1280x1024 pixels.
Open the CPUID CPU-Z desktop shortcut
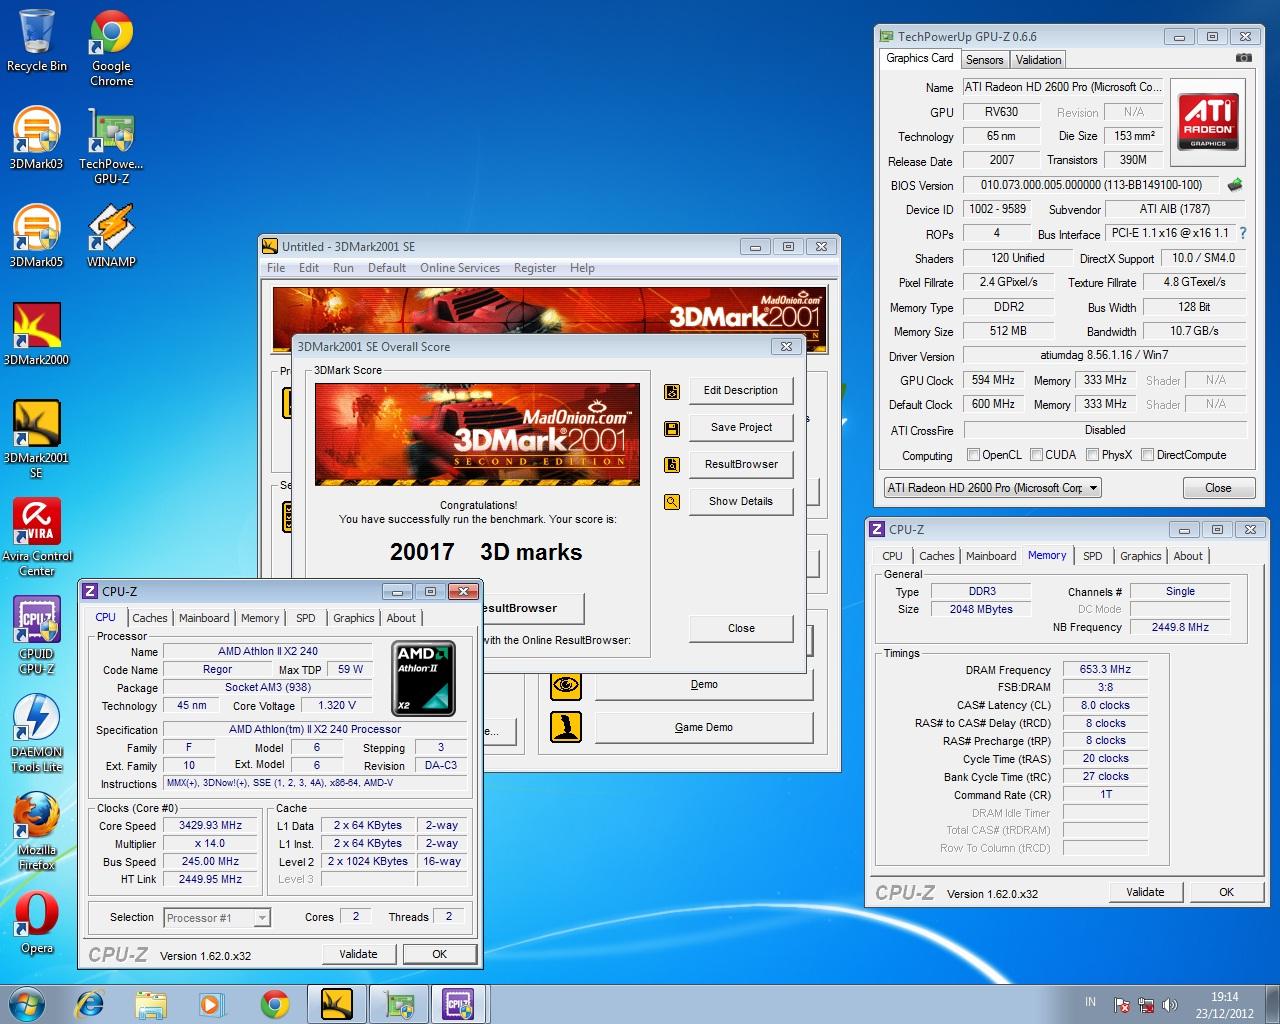point(36,635)
